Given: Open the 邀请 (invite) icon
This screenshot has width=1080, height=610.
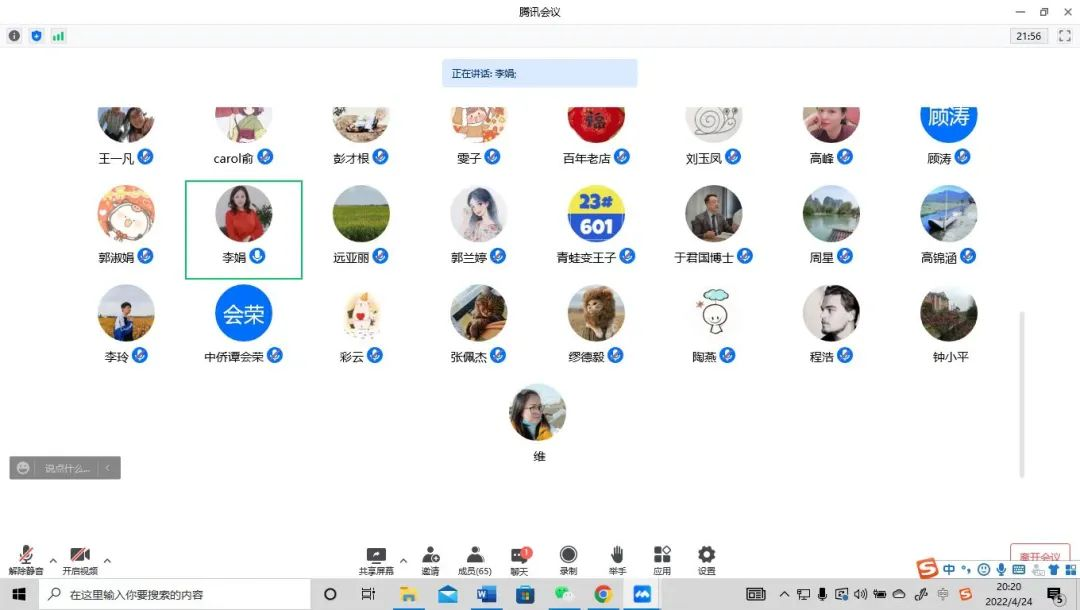Looking at the screenshot, I should point(430,557).
